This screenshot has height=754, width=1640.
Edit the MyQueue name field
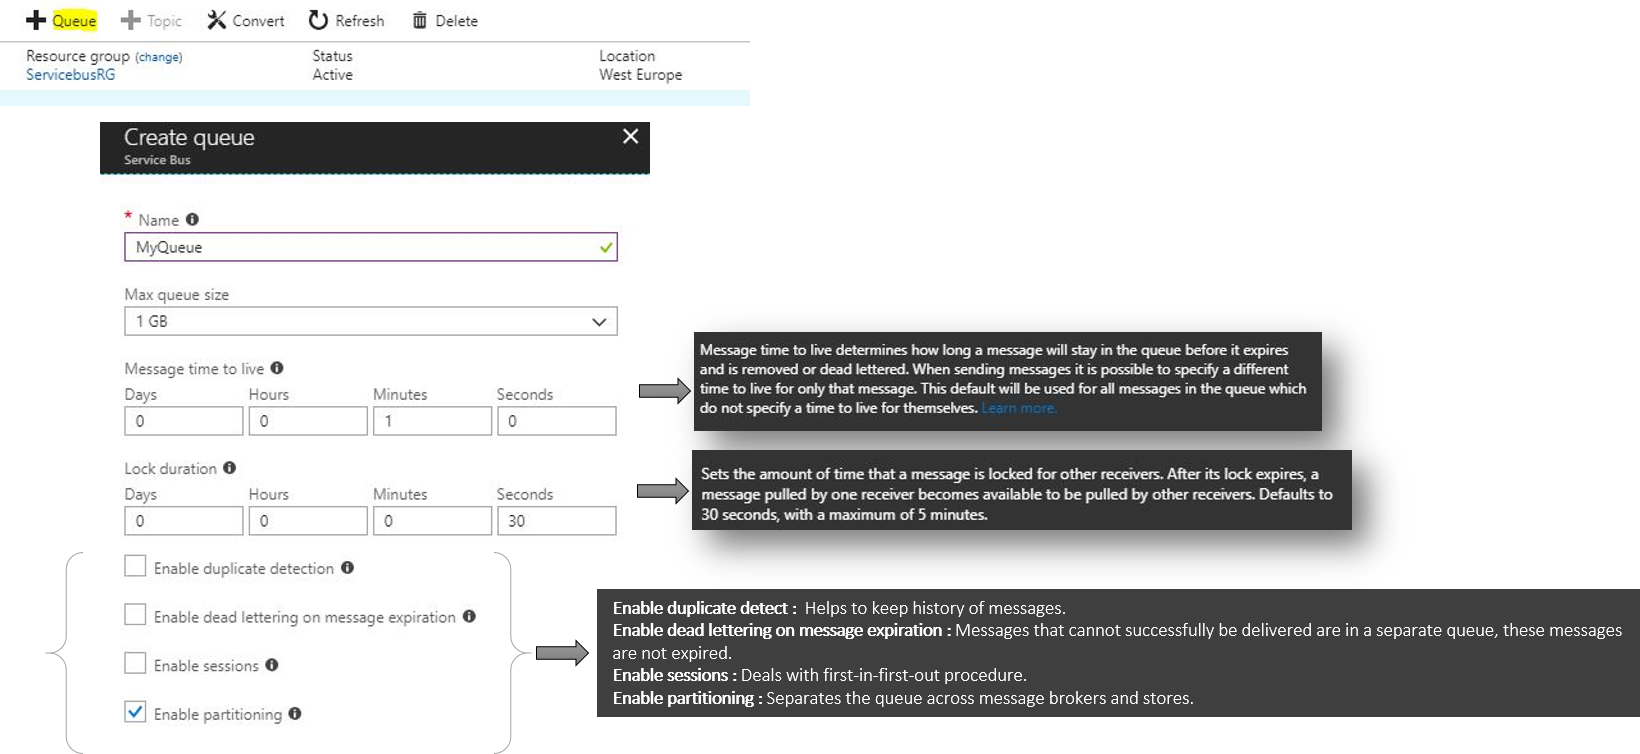[x=371, y=247]
